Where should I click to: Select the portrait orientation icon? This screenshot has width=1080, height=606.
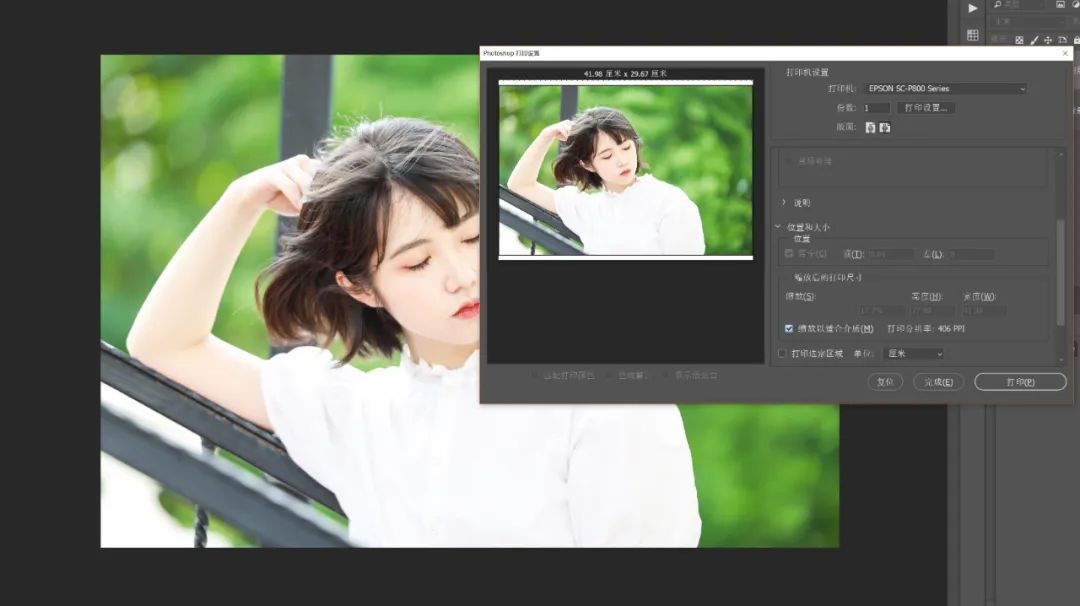pos(869,128)
